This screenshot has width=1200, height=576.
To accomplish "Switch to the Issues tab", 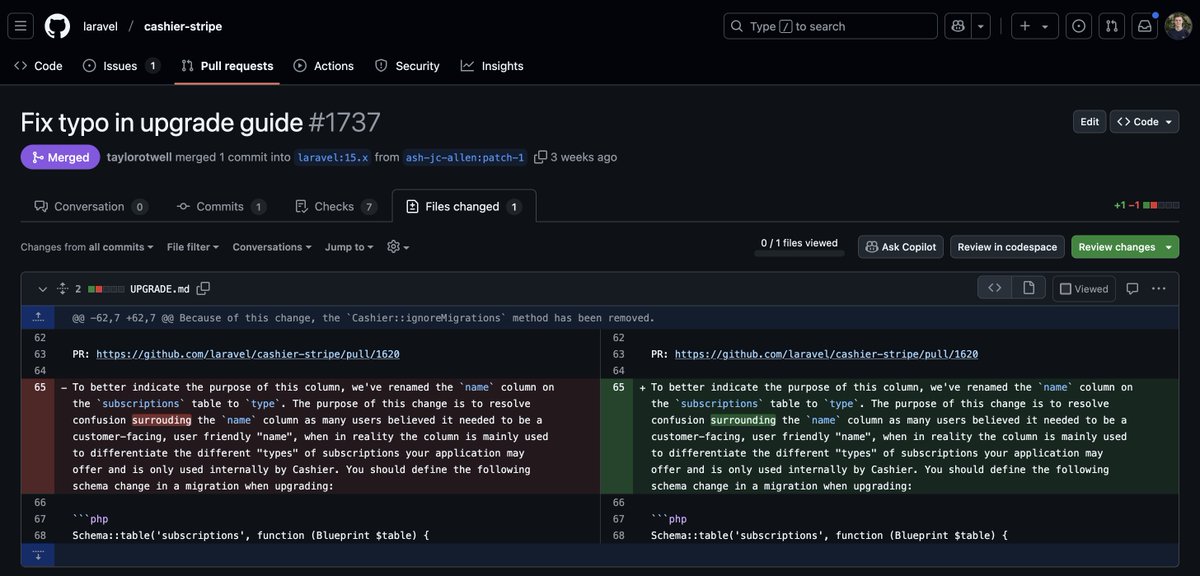I will pos(121,66).
